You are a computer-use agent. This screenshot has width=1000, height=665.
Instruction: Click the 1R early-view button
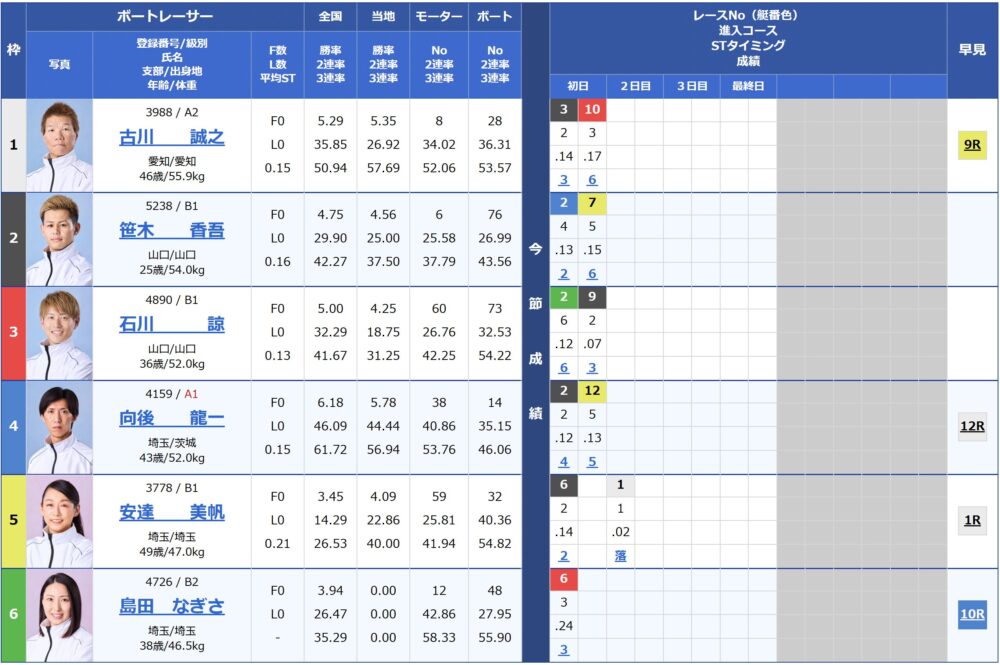click(x=972, y=520)
